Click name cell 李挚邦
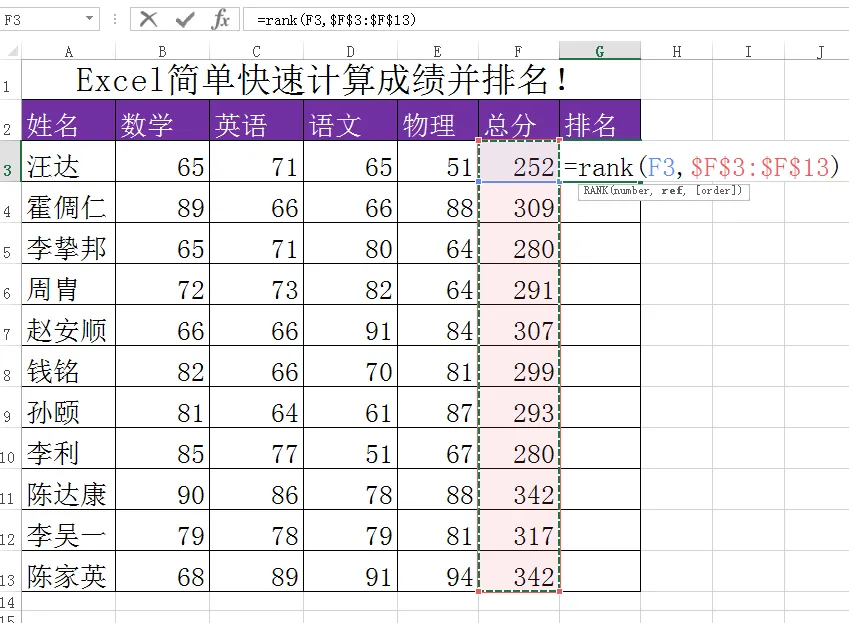This screenshot has height=623, width=849. [x=68, y=244]
